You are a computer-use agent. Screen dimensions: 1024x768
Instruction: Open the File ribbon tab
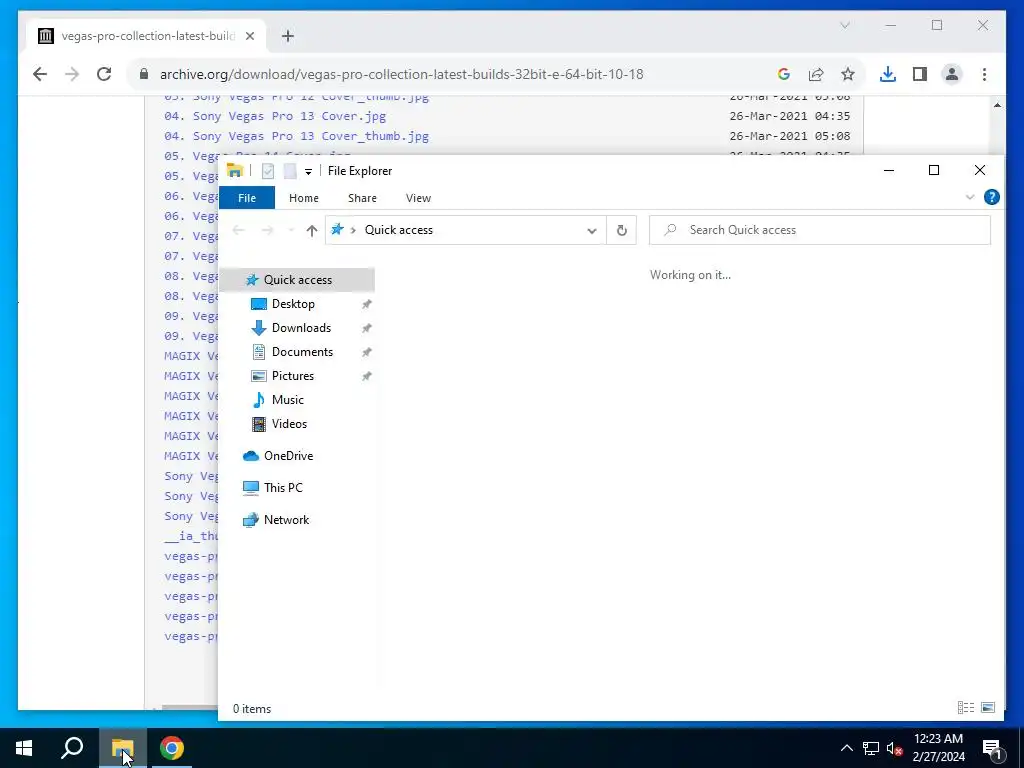click(x=247, y=198)
